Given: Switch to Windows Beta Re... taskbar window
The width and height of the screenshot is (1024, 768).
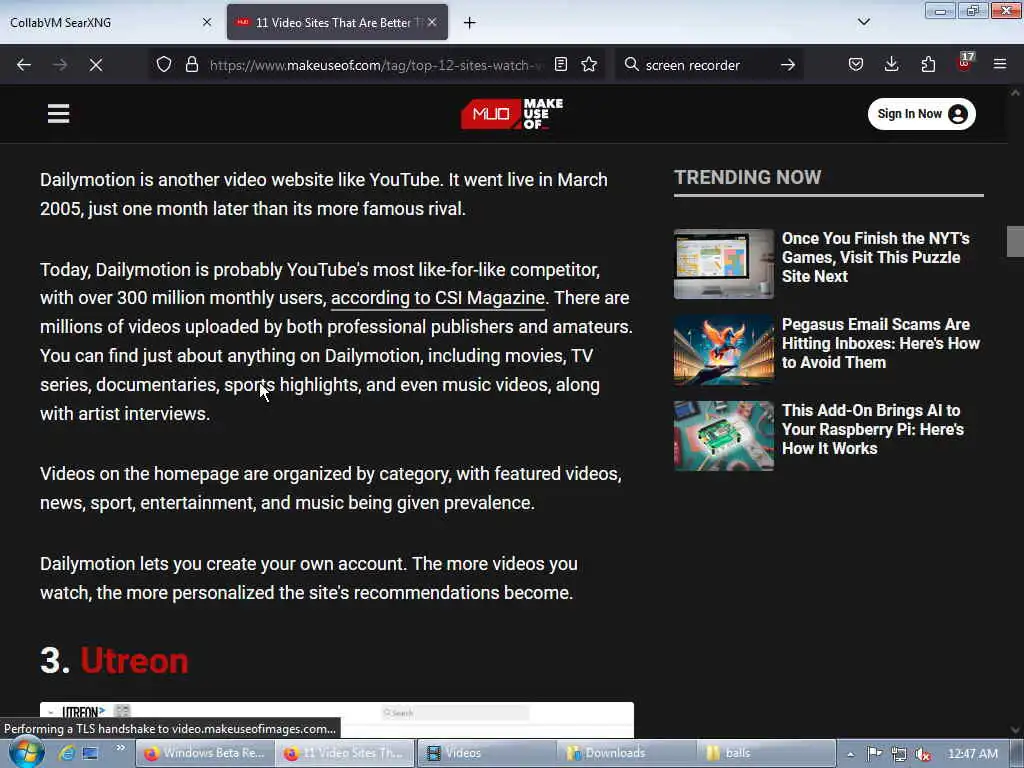Looking at the screenshot, I should pos(204,753).
